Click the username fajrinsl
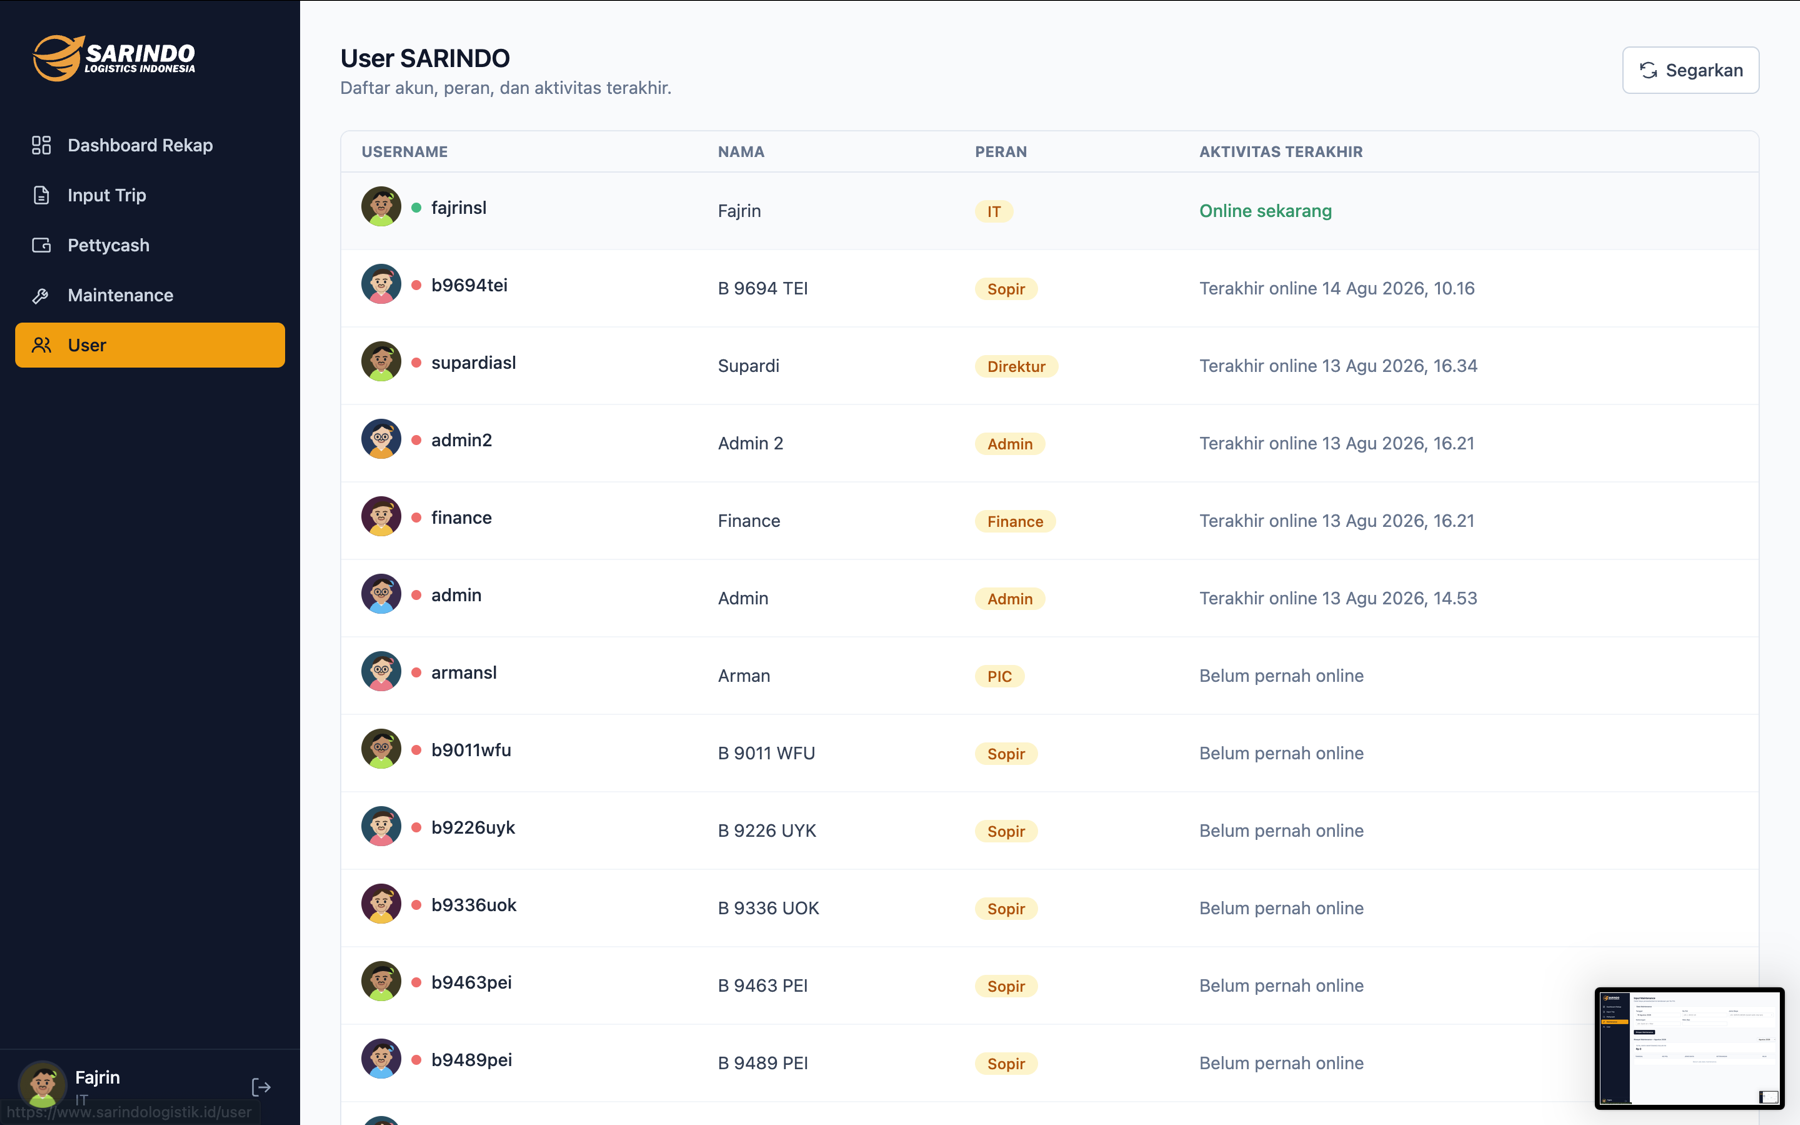 tap(459, 207)
